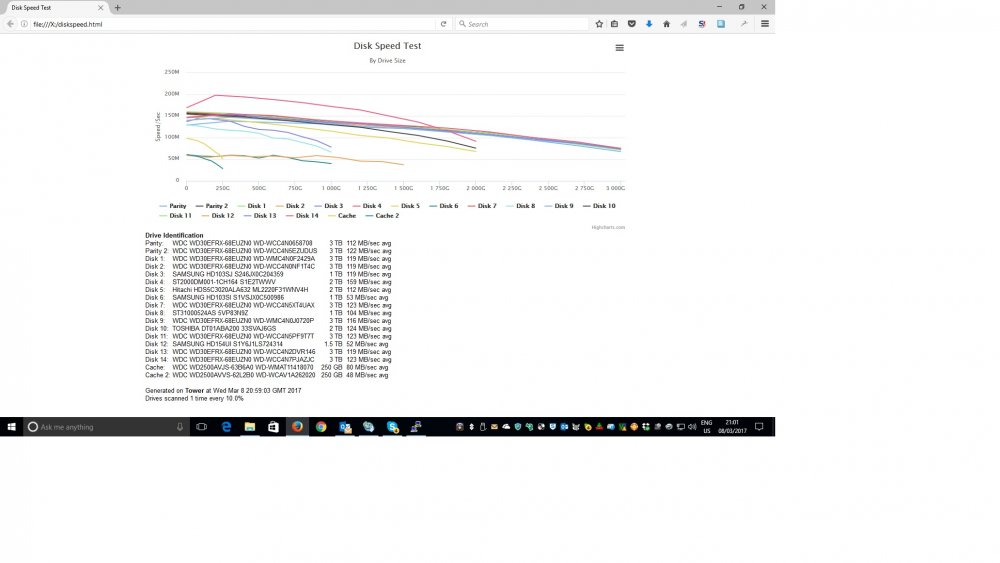1000x563 pixels.
Task: Toggle the Cache series in legend
Action: [x=342, y=216]
